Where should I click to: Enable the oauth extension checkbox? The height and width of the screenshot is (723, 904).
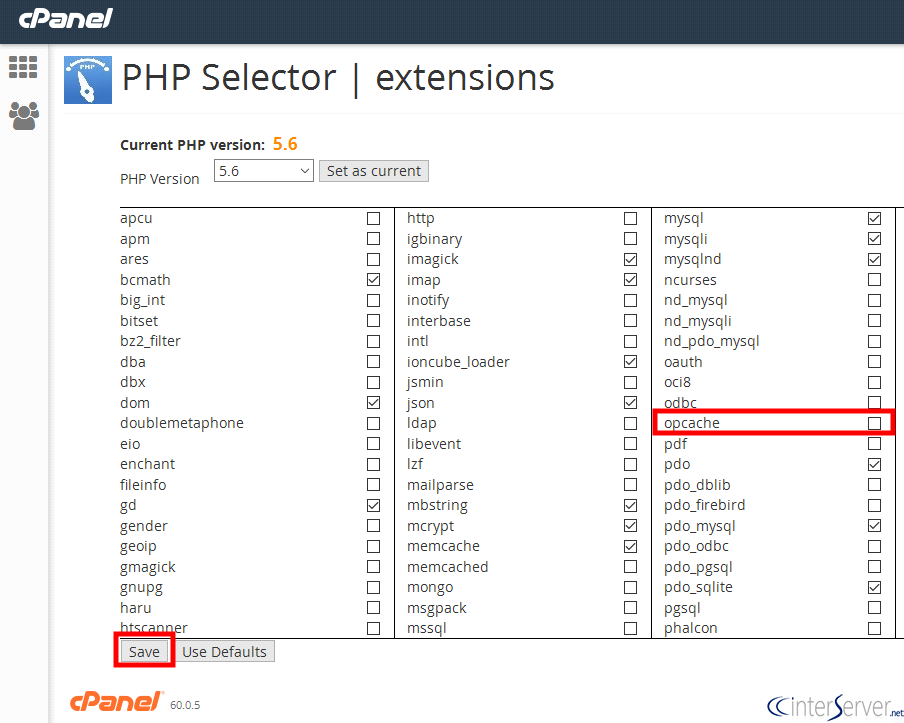click(874, 362)
